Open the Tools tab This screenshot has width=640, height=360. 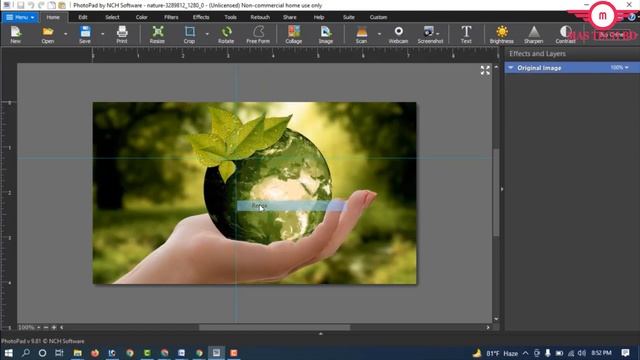[x=230, y=17]
